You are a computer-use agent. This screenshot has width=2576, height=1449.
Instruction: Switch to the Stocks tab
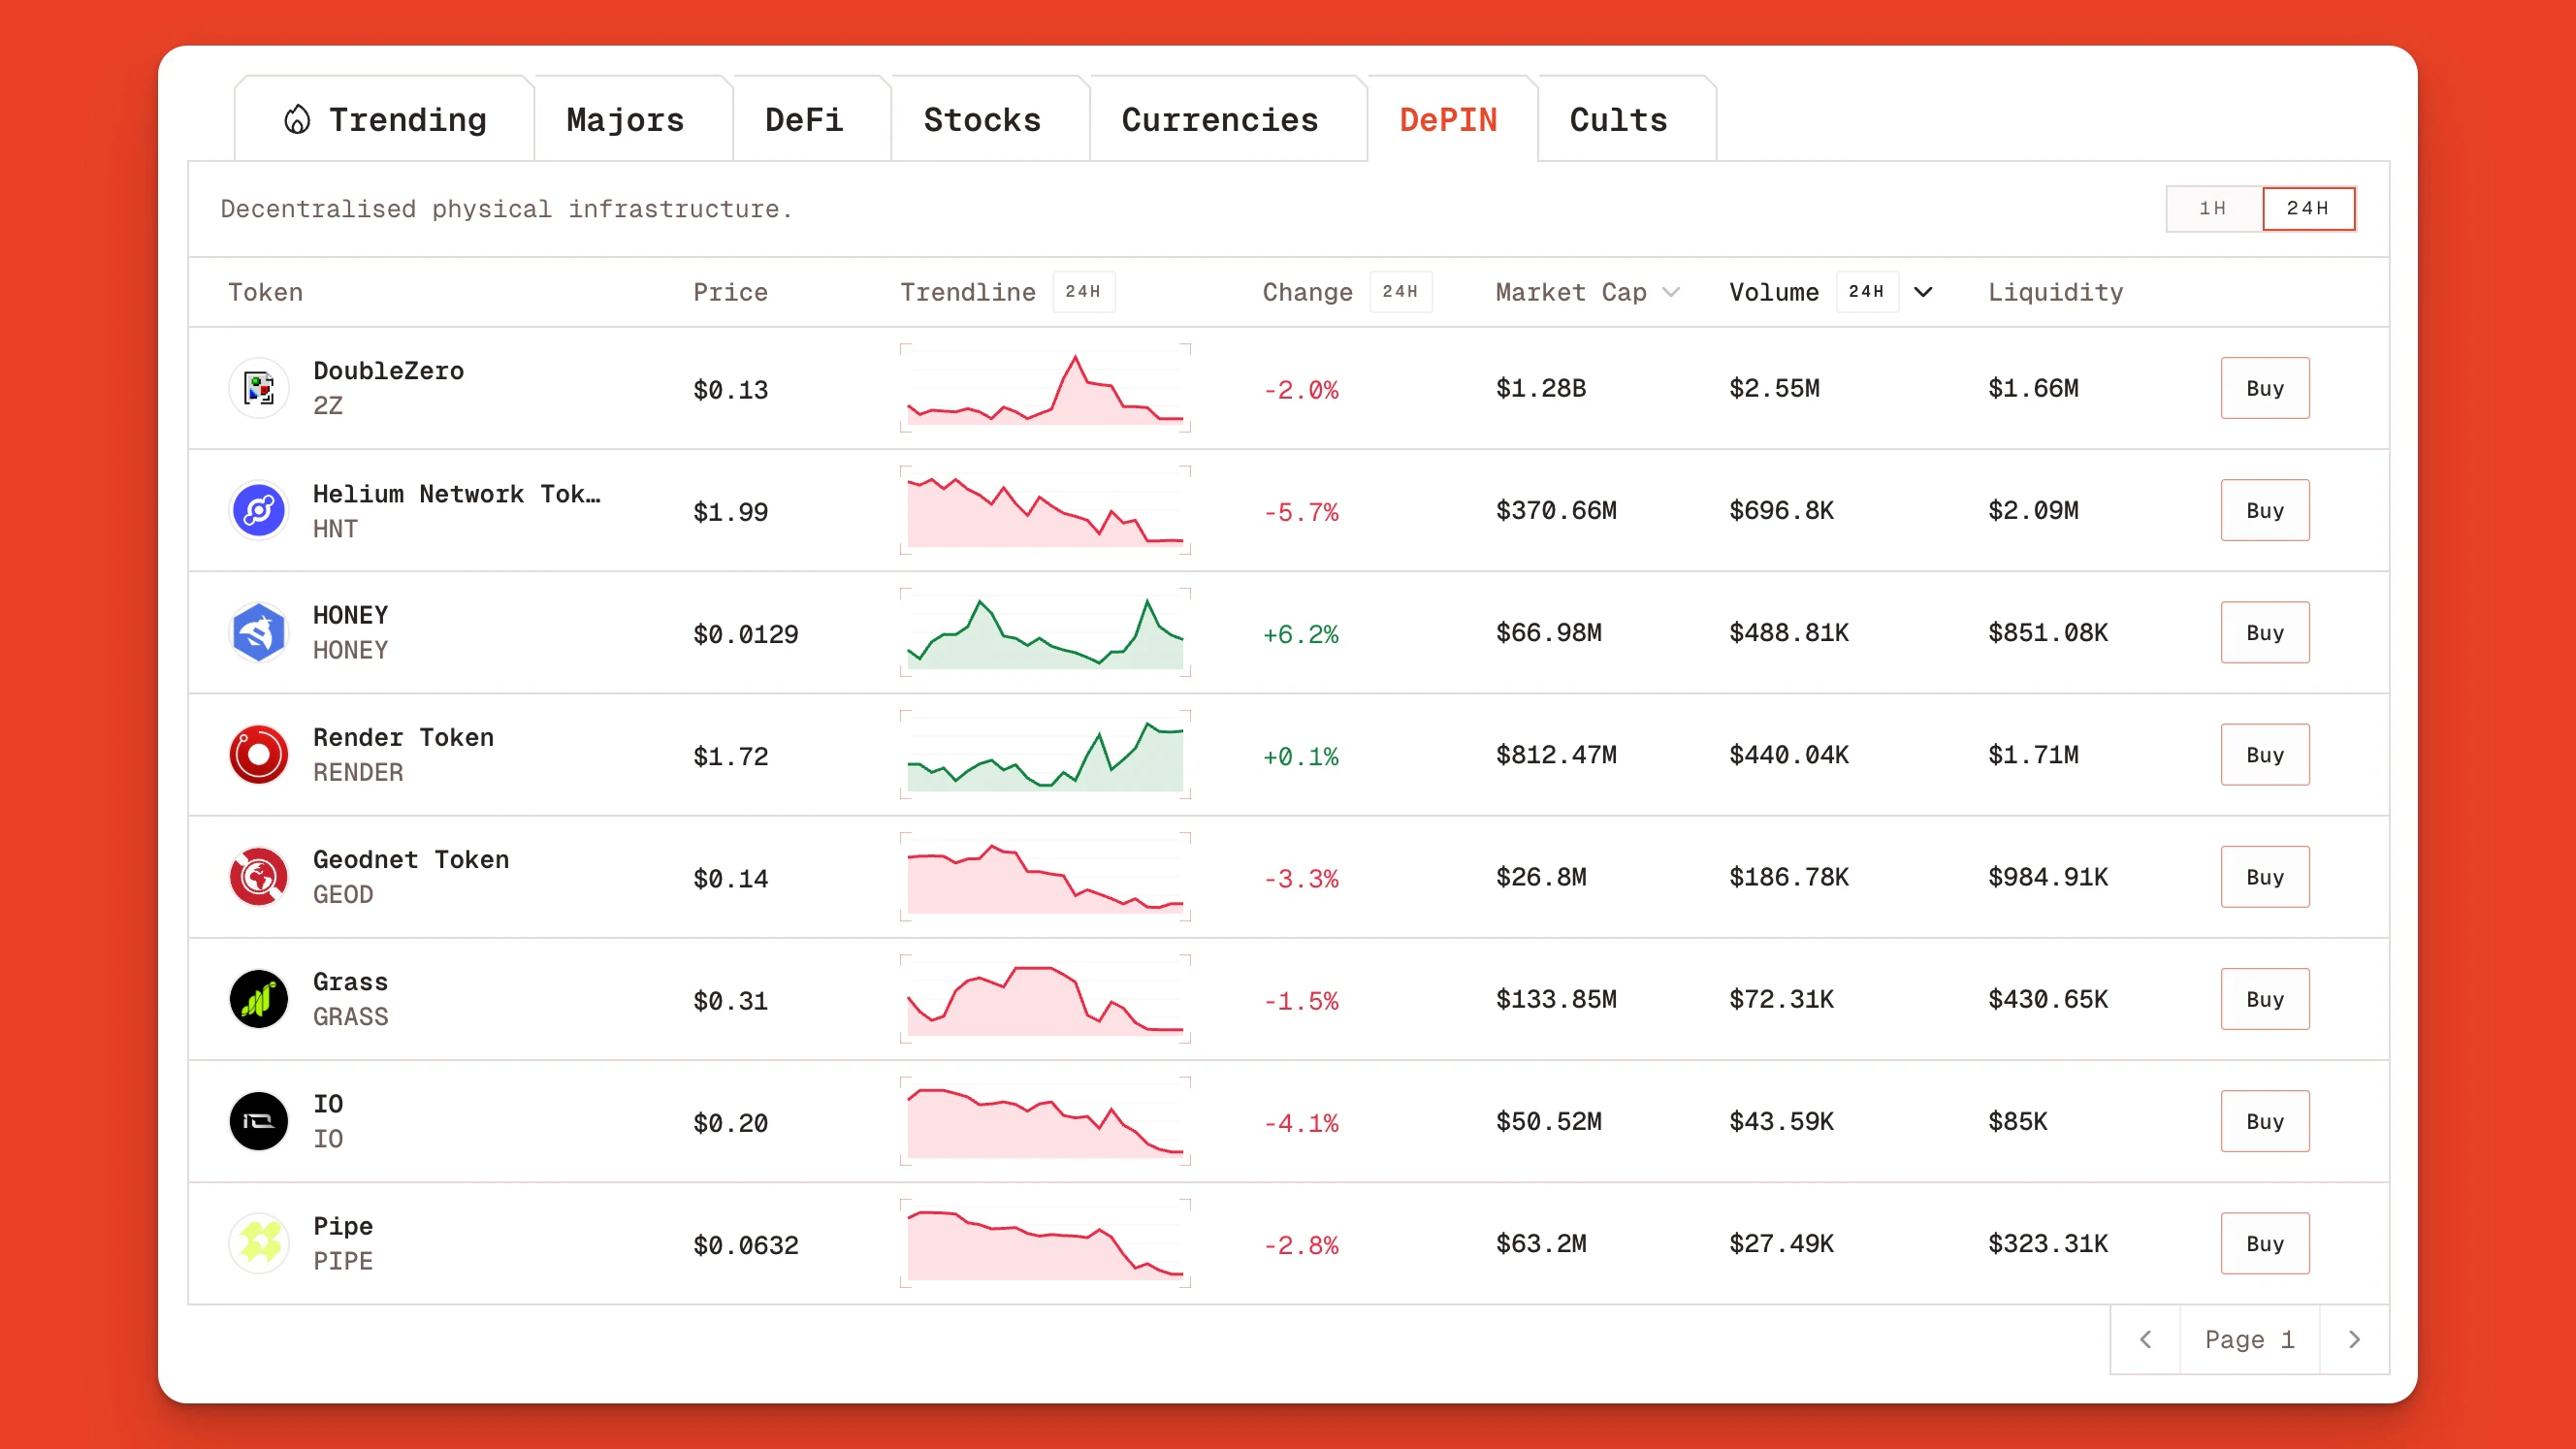(x=982, y=120)
